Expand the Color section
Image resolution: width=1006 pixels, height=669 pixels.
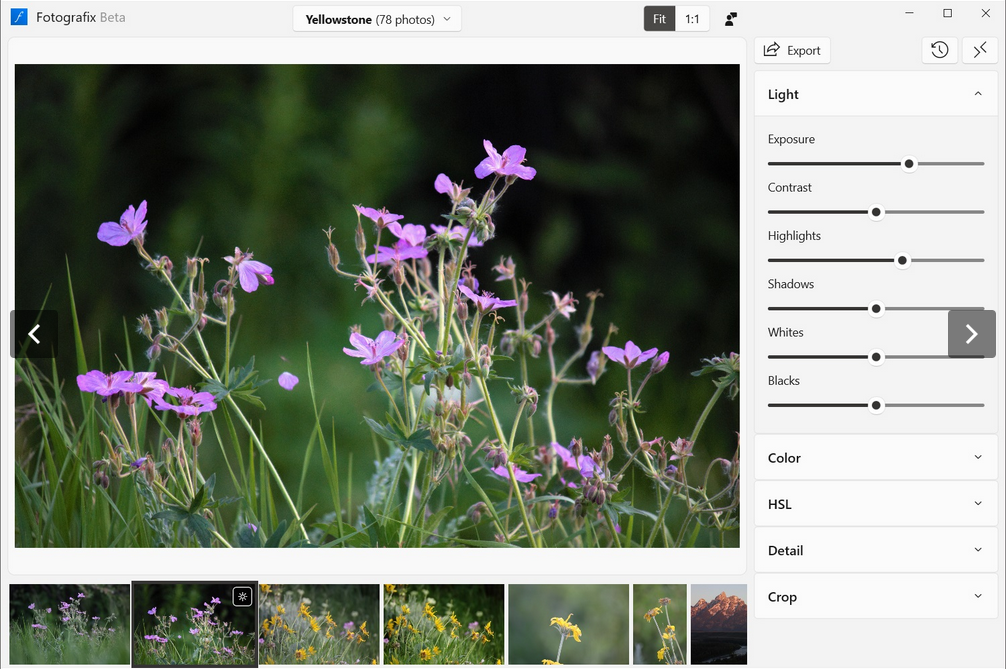[x=876, y=458]
